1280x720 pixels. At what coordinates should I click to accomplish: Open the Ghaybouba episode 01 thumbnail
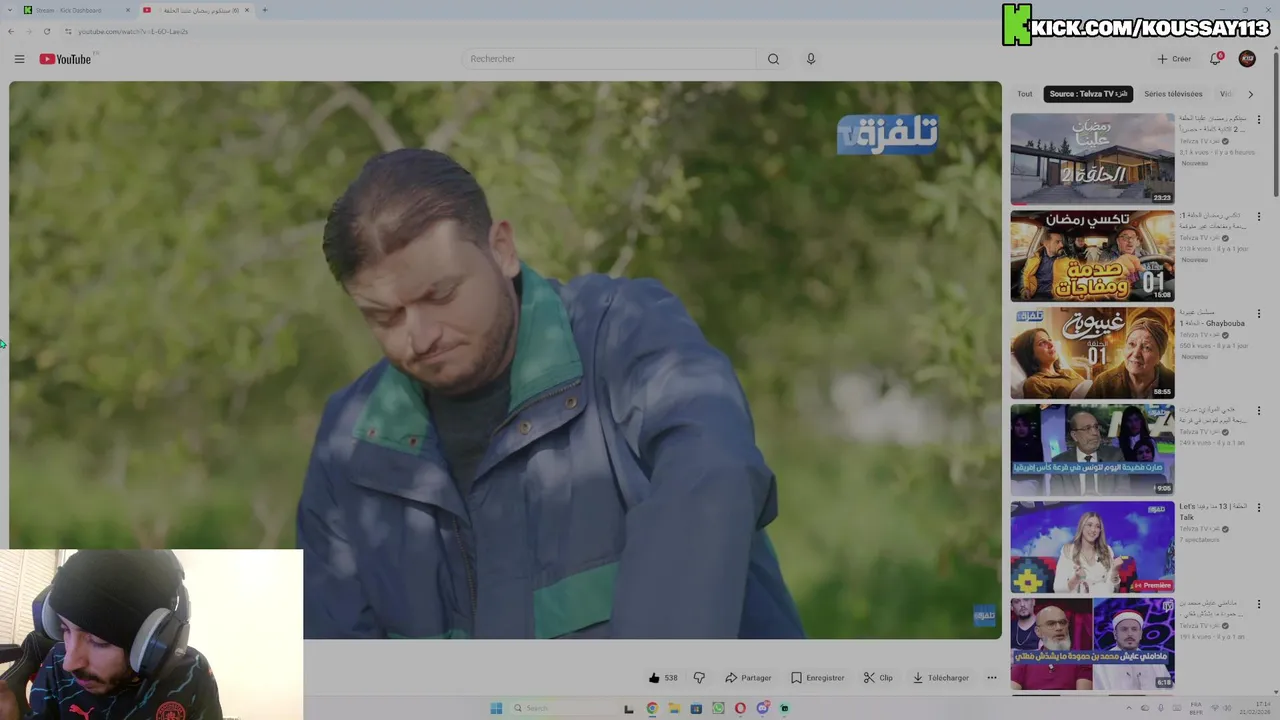click(1092, 353)
